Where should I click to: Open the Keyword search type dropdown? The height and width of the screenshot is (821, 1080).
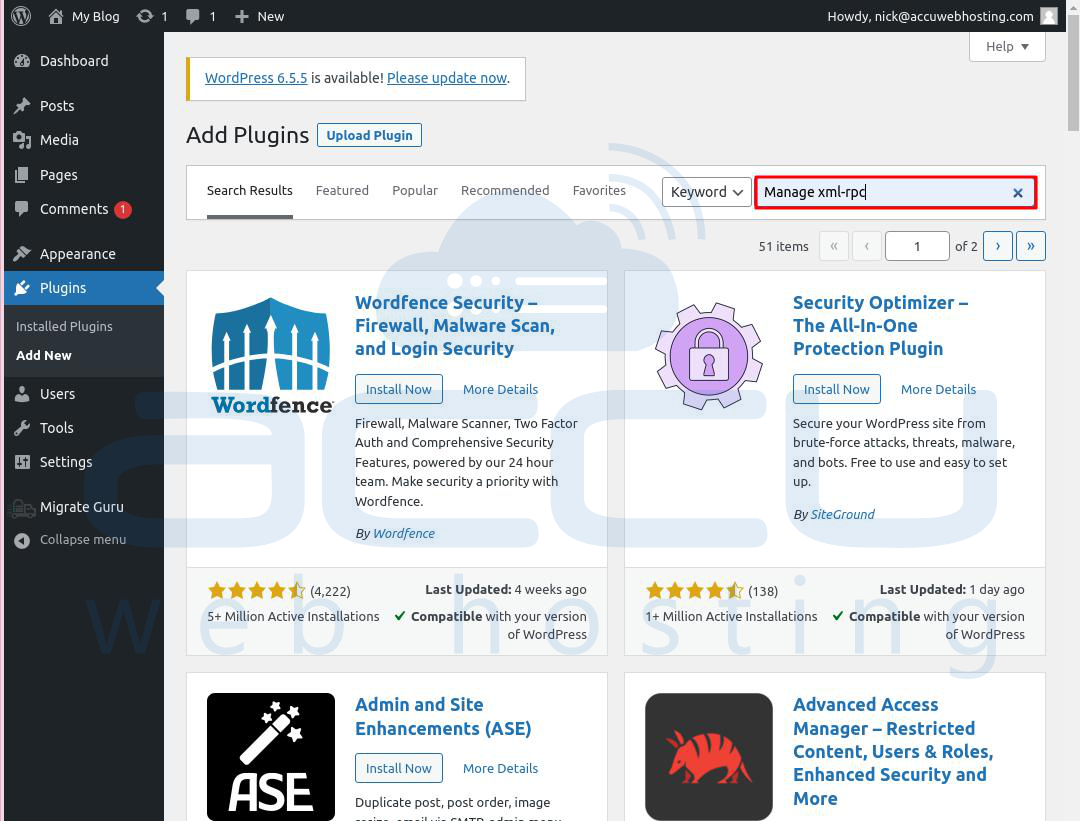(x=706, y=192)
